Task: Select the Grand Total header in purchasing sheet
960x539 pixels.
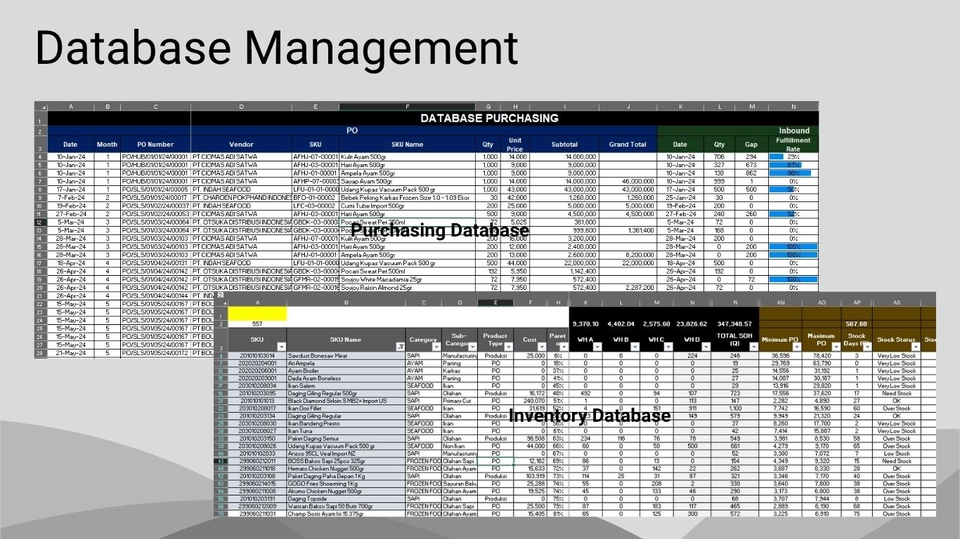Action: (628, 144)
